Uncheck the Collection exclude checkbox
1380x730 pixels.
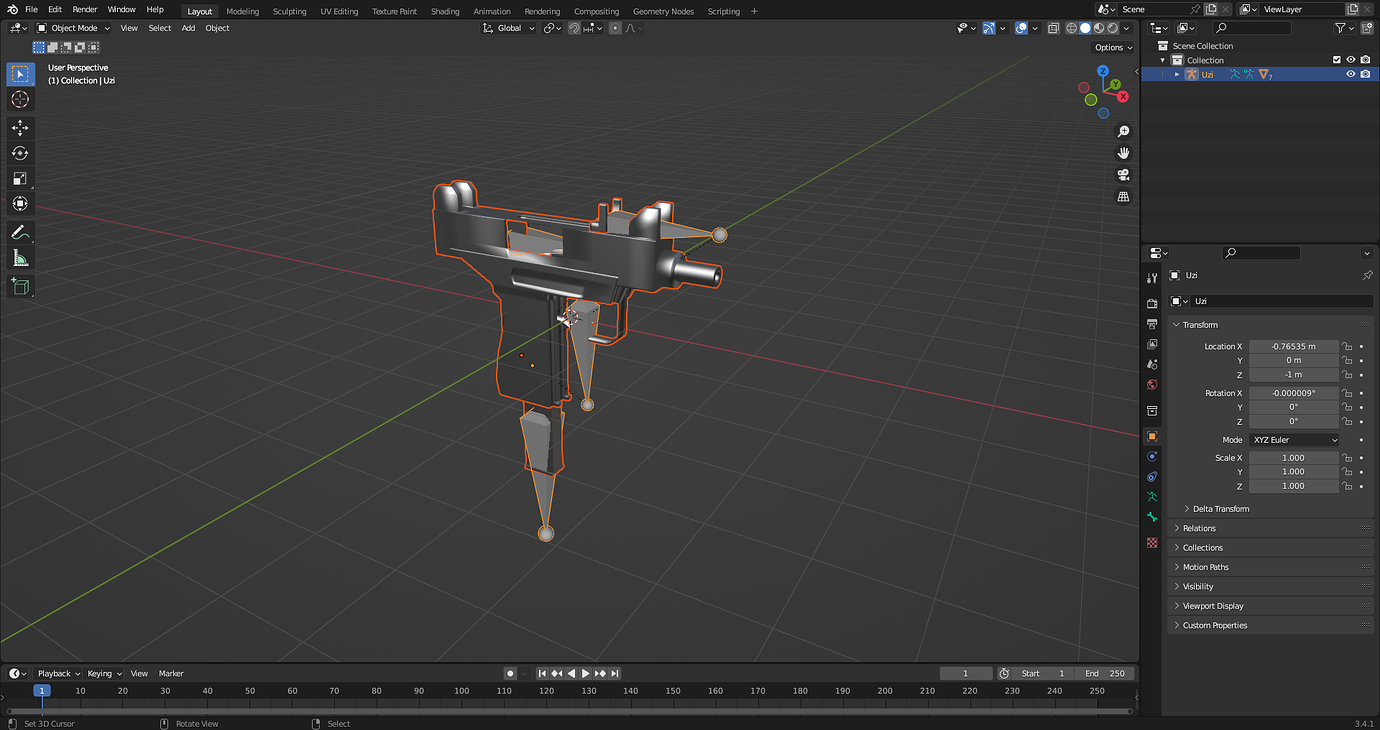pos(1337,60)
